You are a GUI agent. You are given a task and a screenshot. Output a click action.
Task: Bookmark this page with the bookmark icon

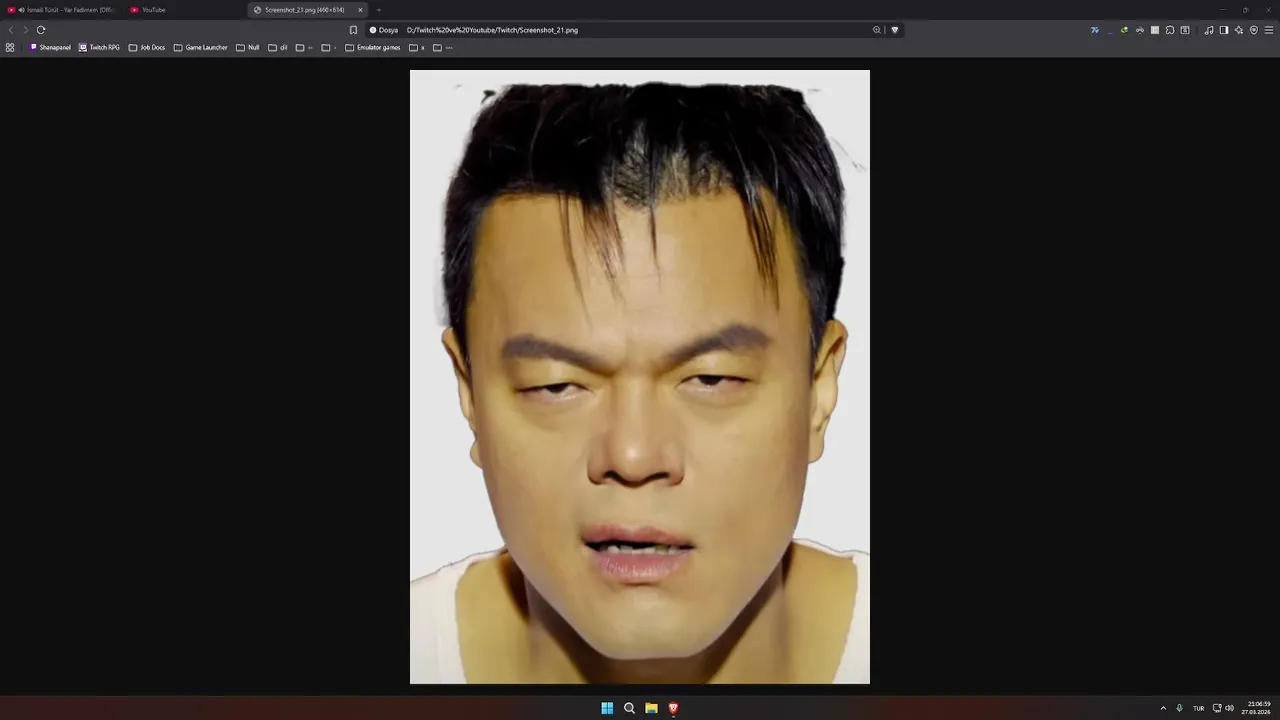pos(353,30)
